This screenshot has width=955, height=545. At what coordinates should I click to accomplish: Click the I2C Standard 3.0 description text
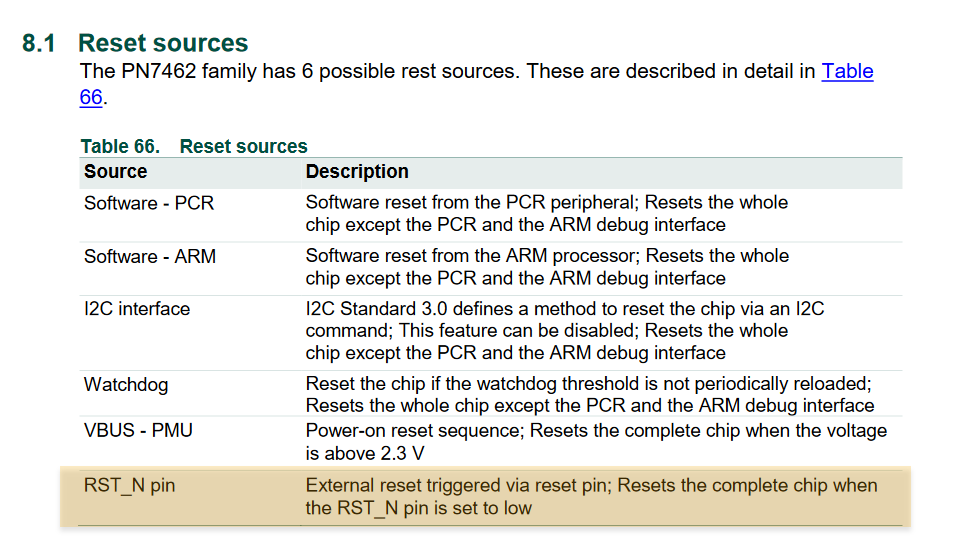point(564,331)
